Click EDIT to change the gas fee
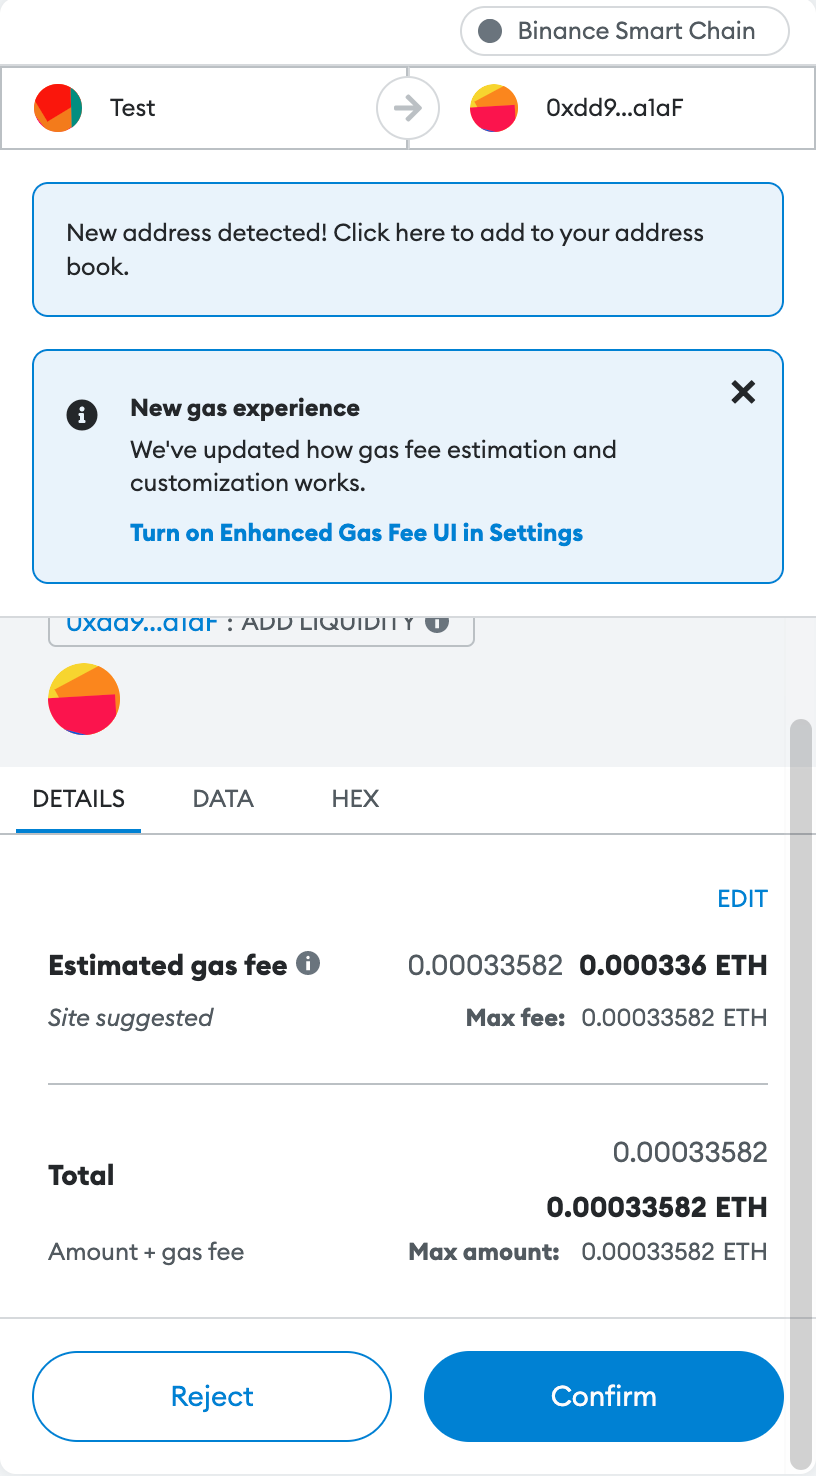The image size is (816, 1476). coord(742,899)
